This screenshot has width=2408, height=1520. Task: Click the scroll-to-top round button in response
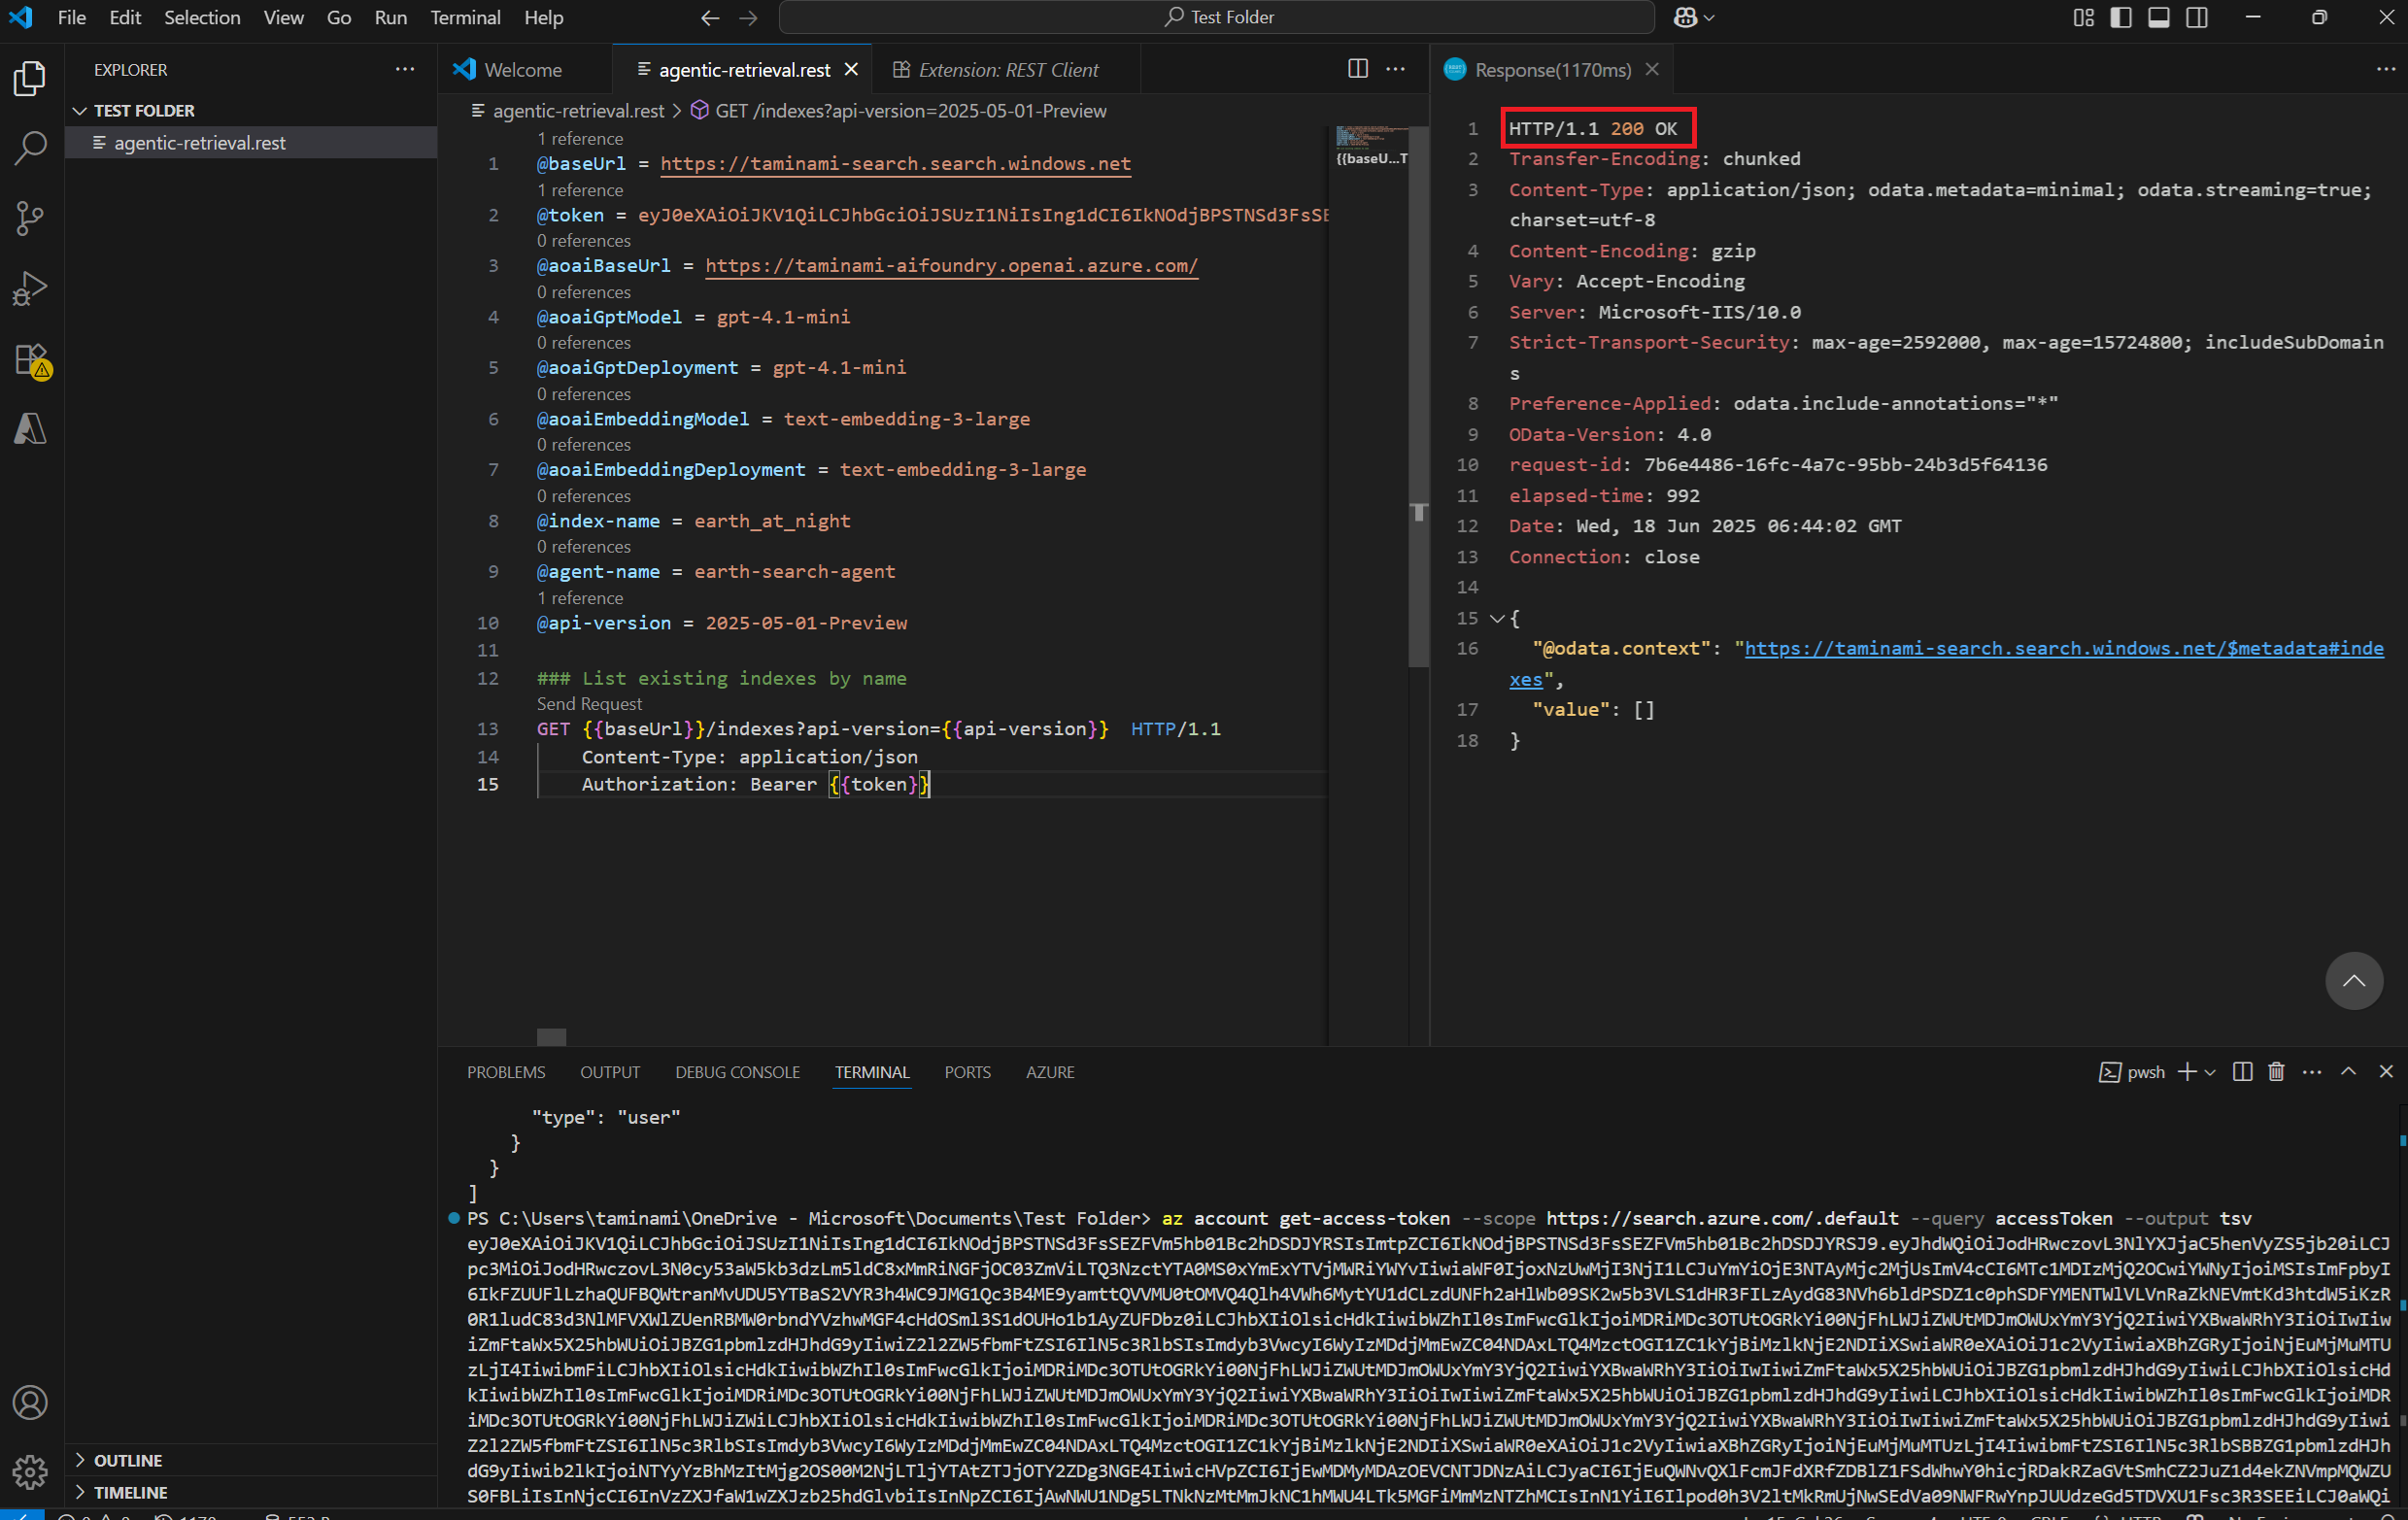point(2354,980)
